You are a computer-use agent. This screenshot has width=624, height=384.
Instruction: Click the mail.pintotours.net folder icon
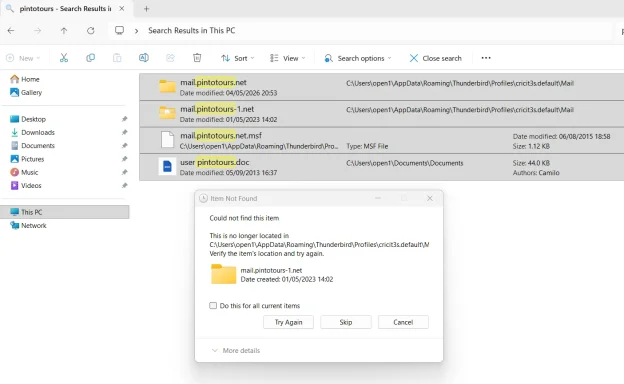(167, 86)
